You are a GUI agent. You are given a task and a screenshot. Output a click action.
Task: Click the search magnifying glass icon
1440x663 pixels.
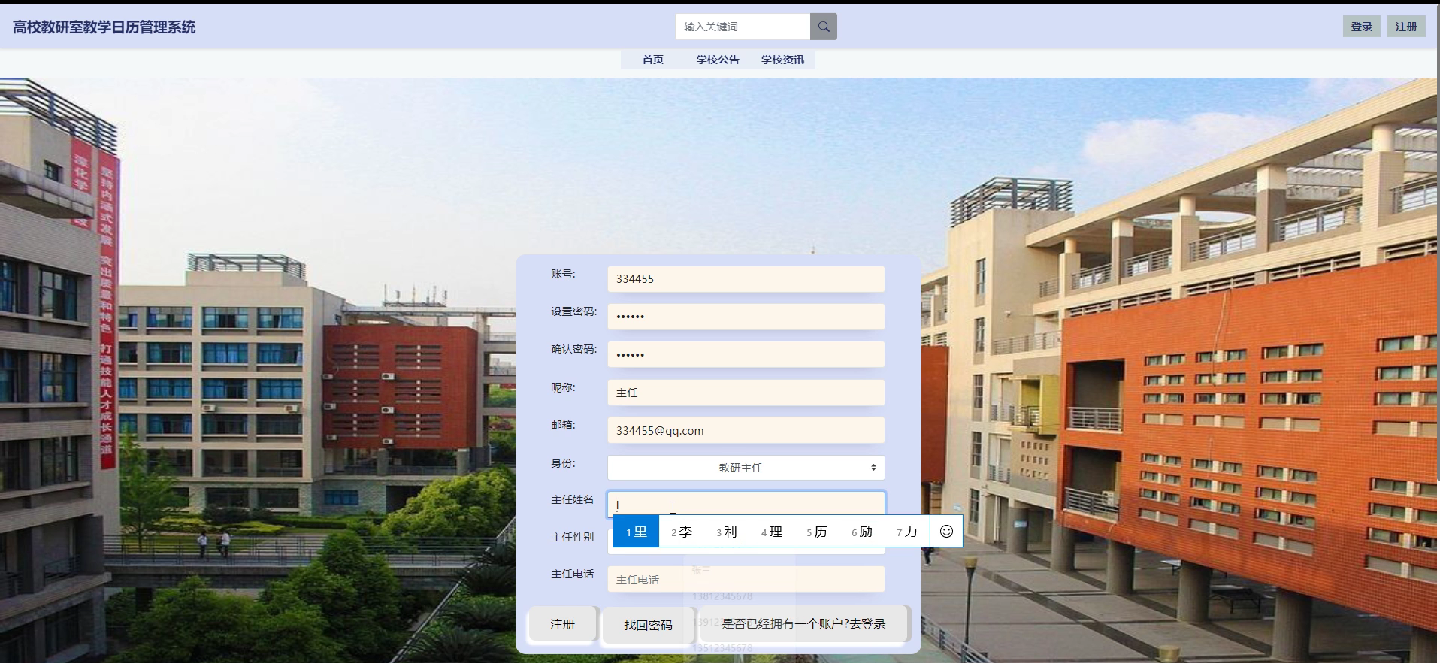point(822,25)
